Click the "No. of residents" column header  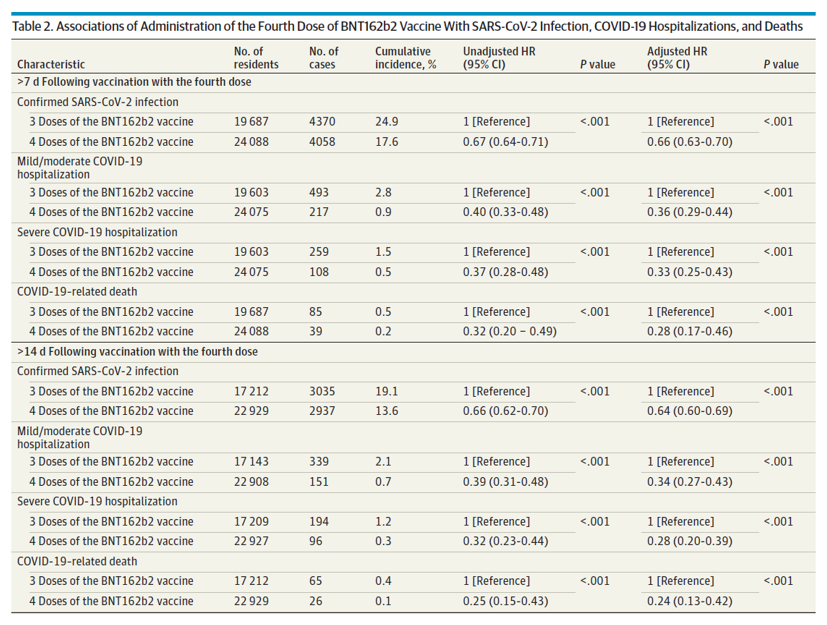pos(256,58)
